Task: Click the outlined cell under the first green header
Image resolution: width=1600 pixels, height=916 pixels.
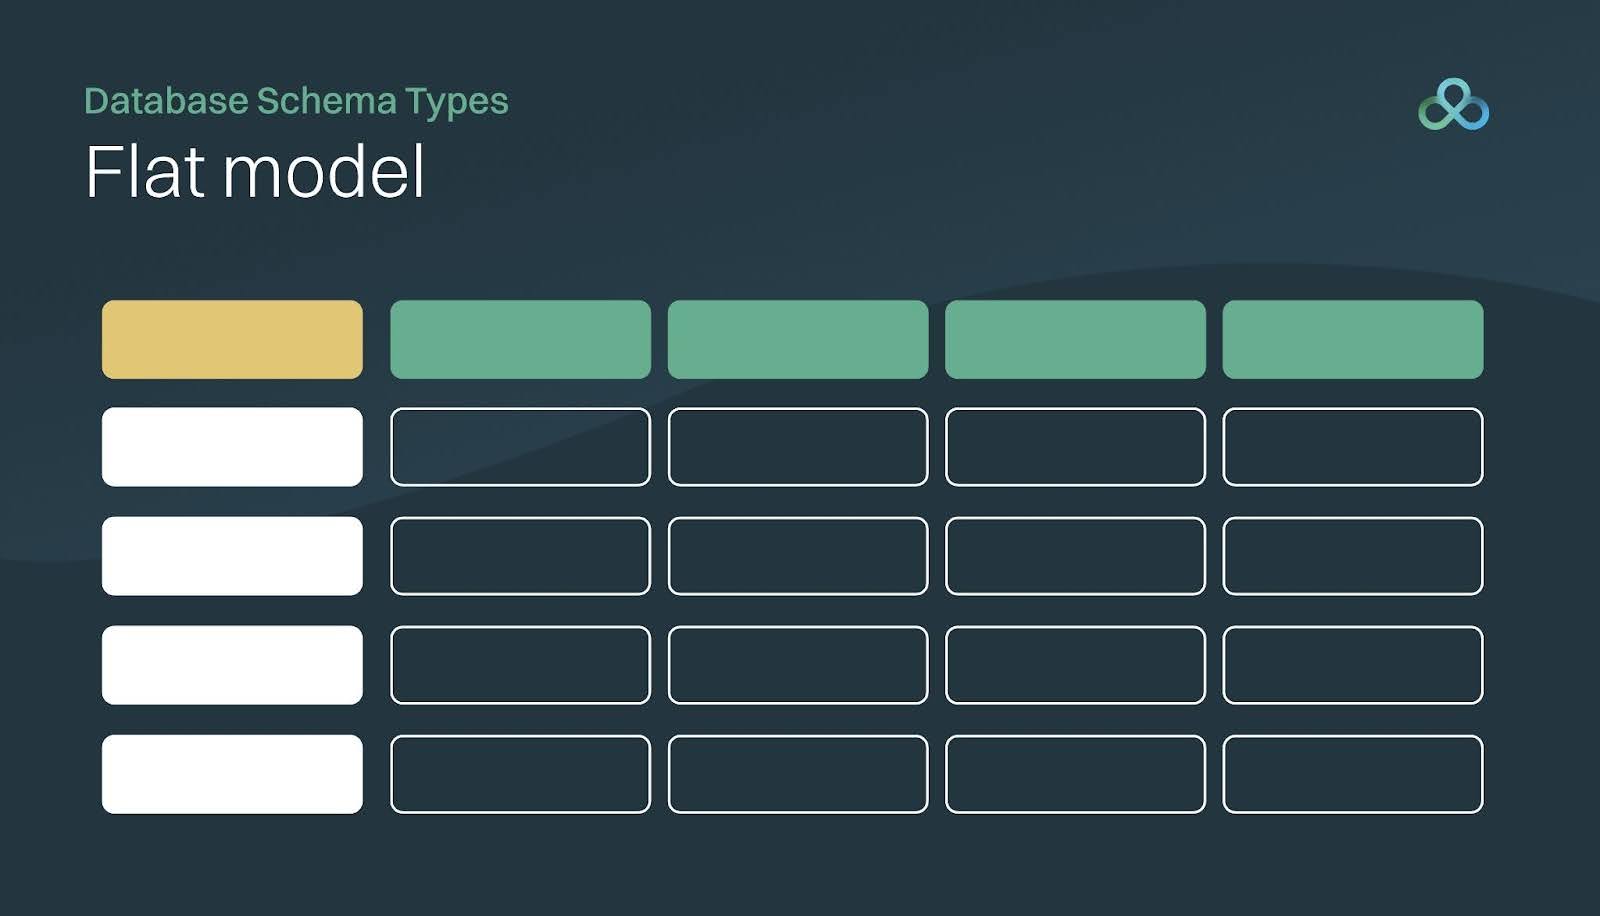Action: (x=520, y=446)
